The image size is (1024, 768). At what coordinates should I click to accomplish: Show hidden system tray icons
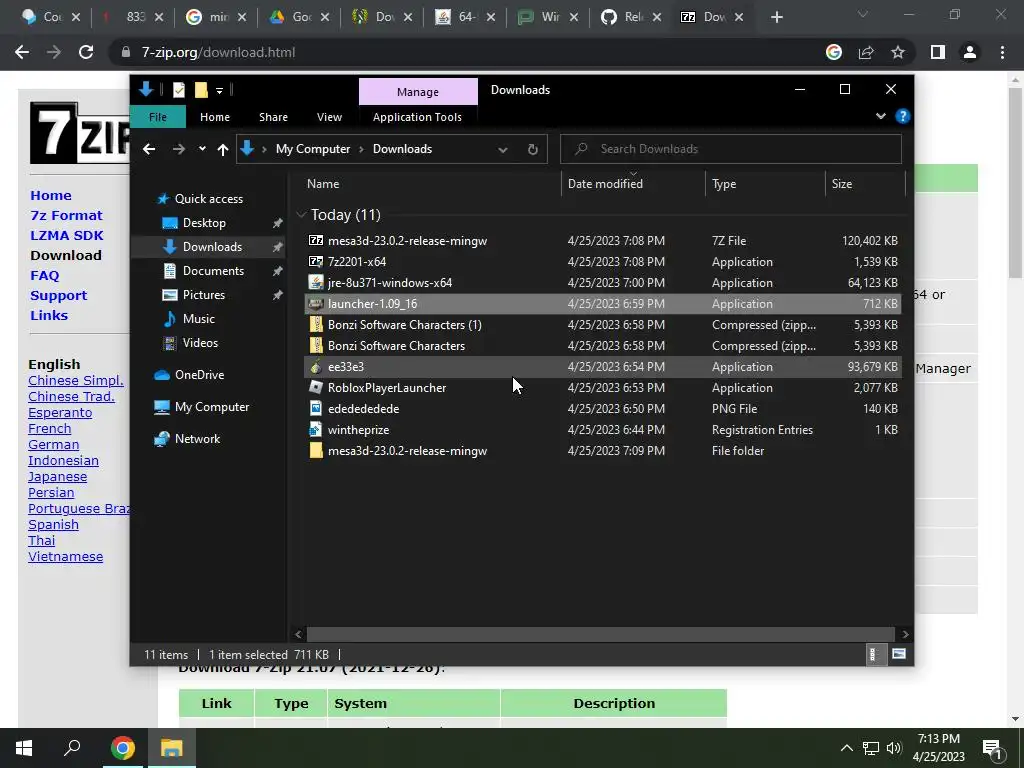(x=846, y=748)
